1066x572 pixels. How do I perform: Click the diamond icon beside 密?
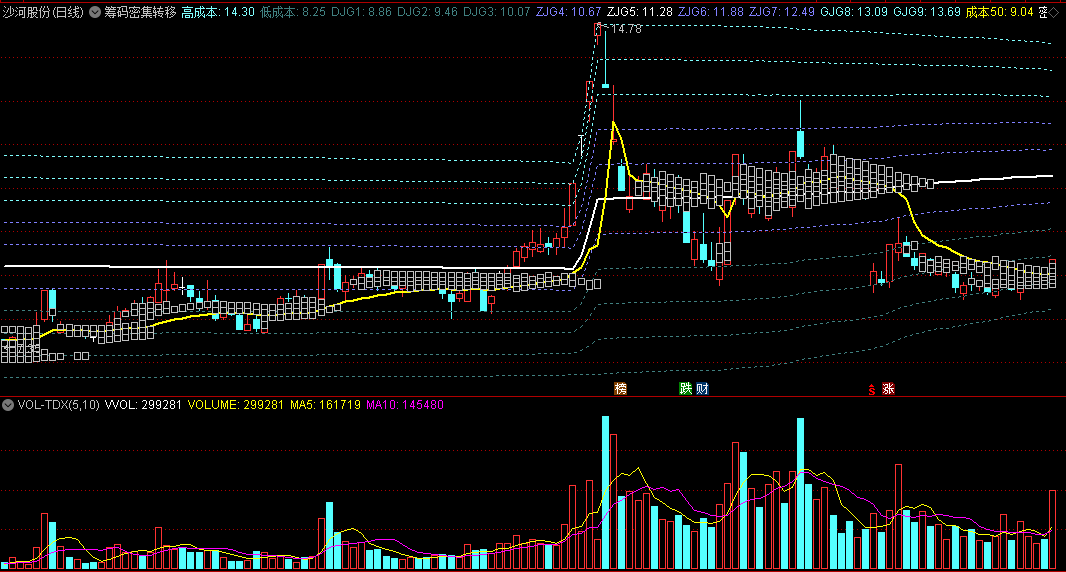click(x=1054, y=12)
